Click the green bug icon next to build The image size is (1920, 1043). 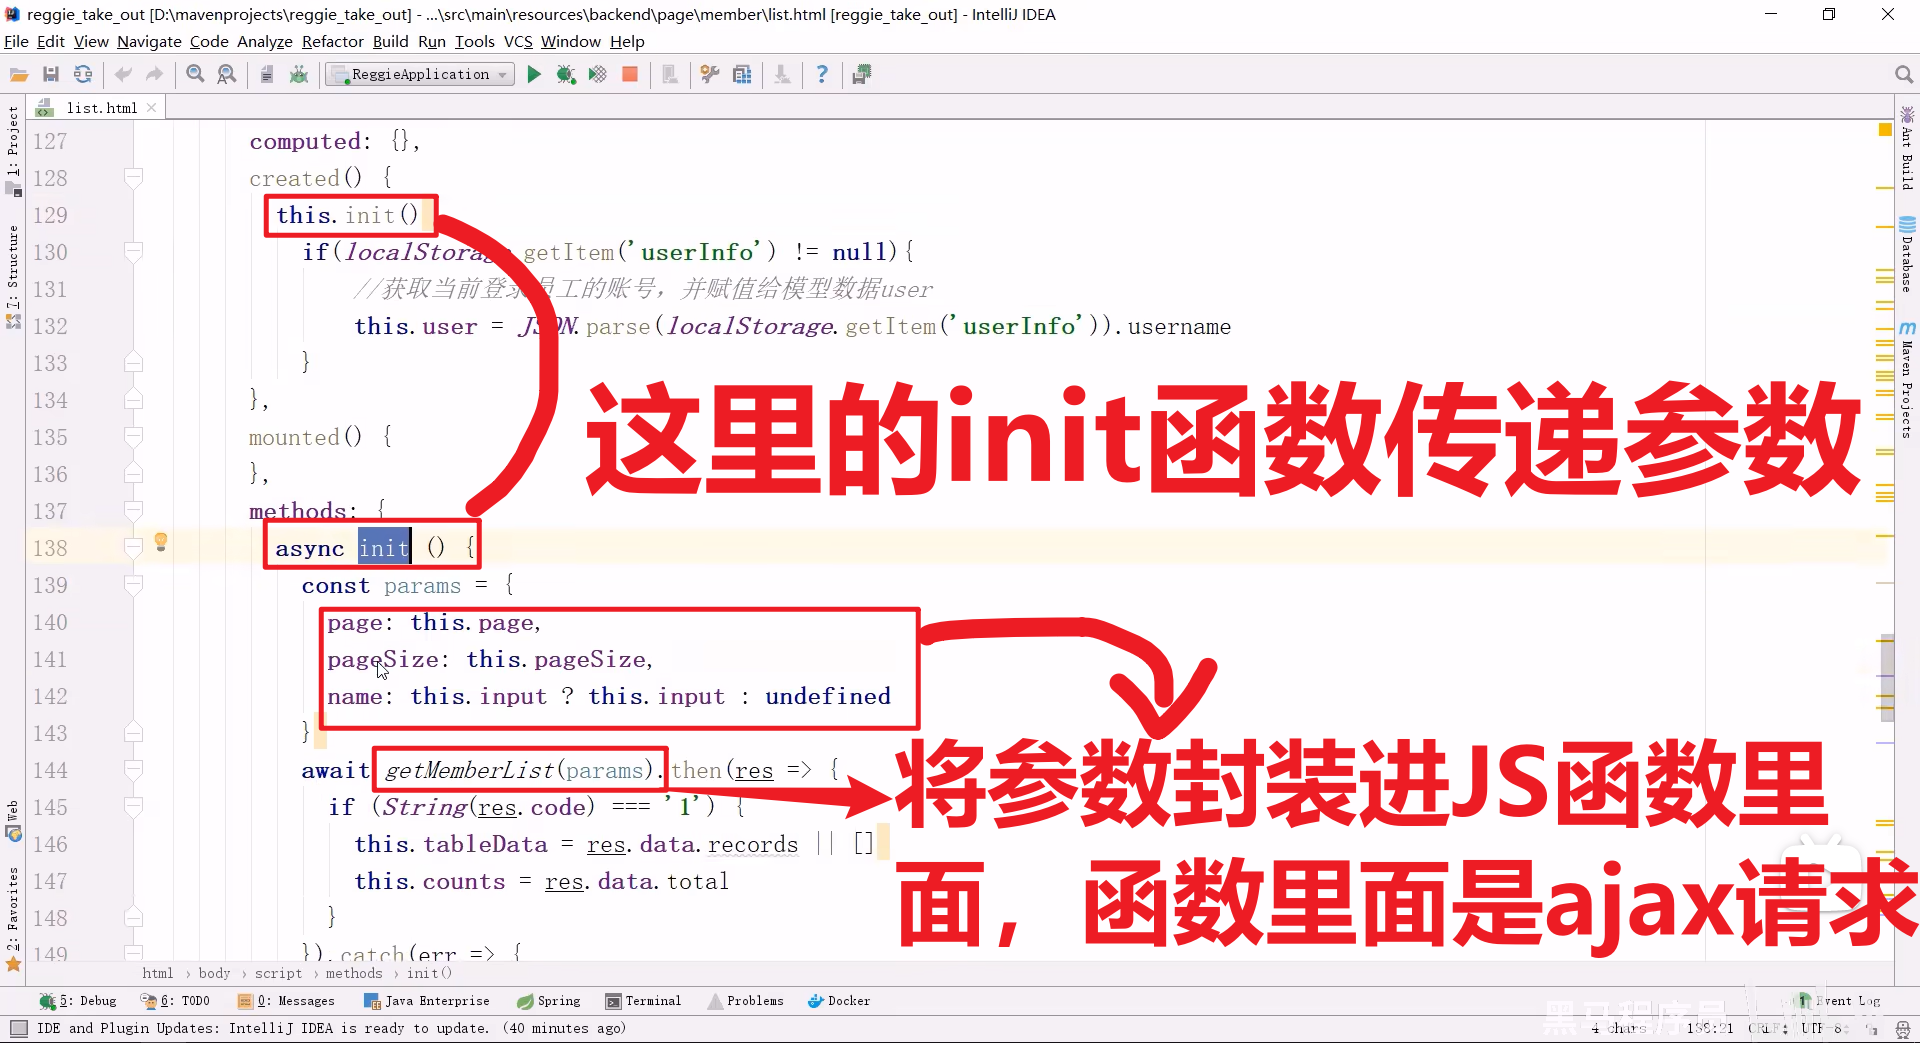coord(298,75)
